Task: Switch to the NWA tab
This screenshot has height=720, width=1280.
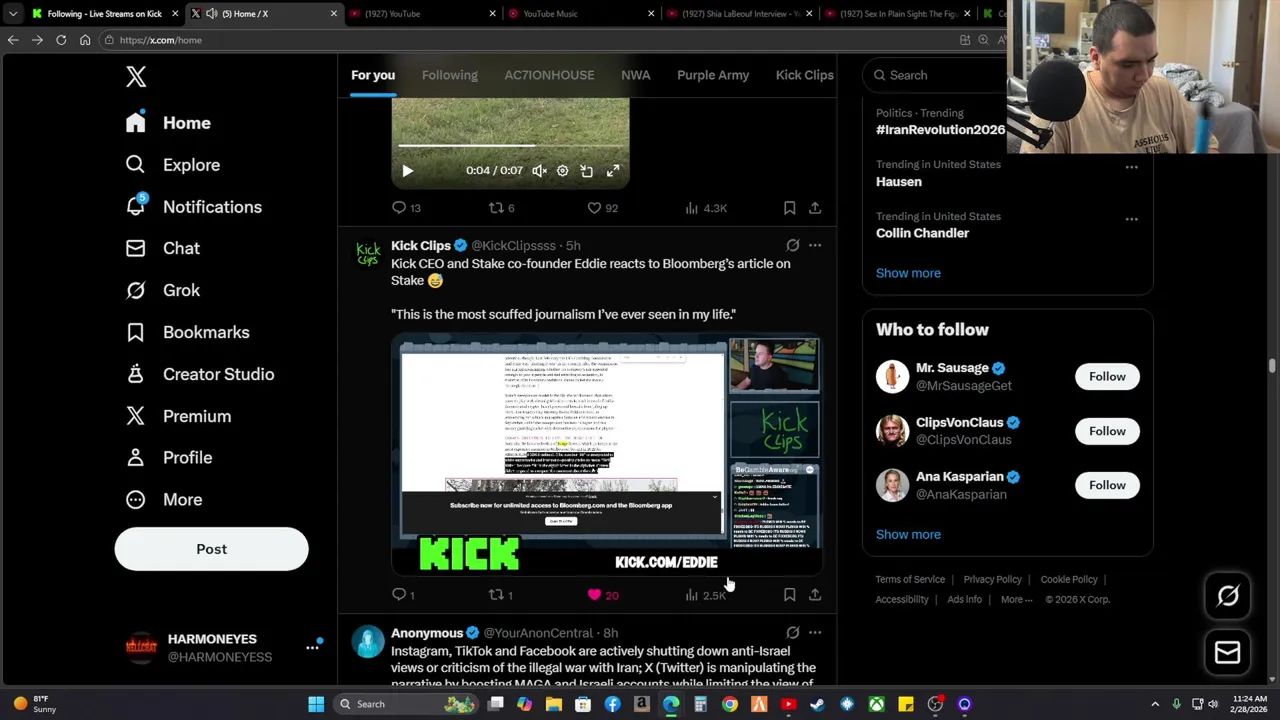Action: (635, 75)
